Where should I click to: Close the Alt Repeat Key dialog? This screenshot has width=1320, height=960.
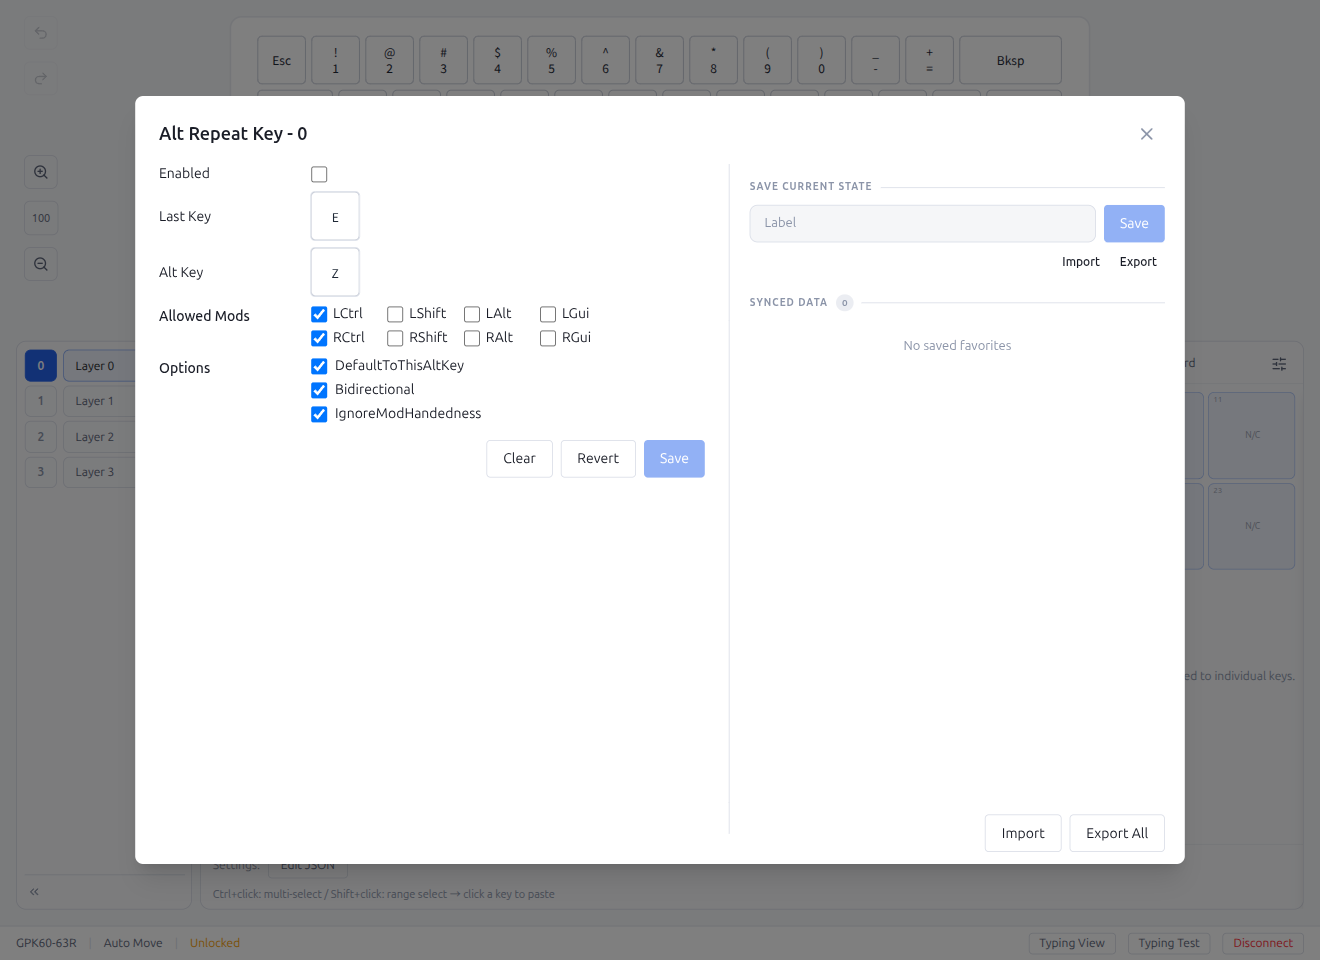(x=1146, y=134)
